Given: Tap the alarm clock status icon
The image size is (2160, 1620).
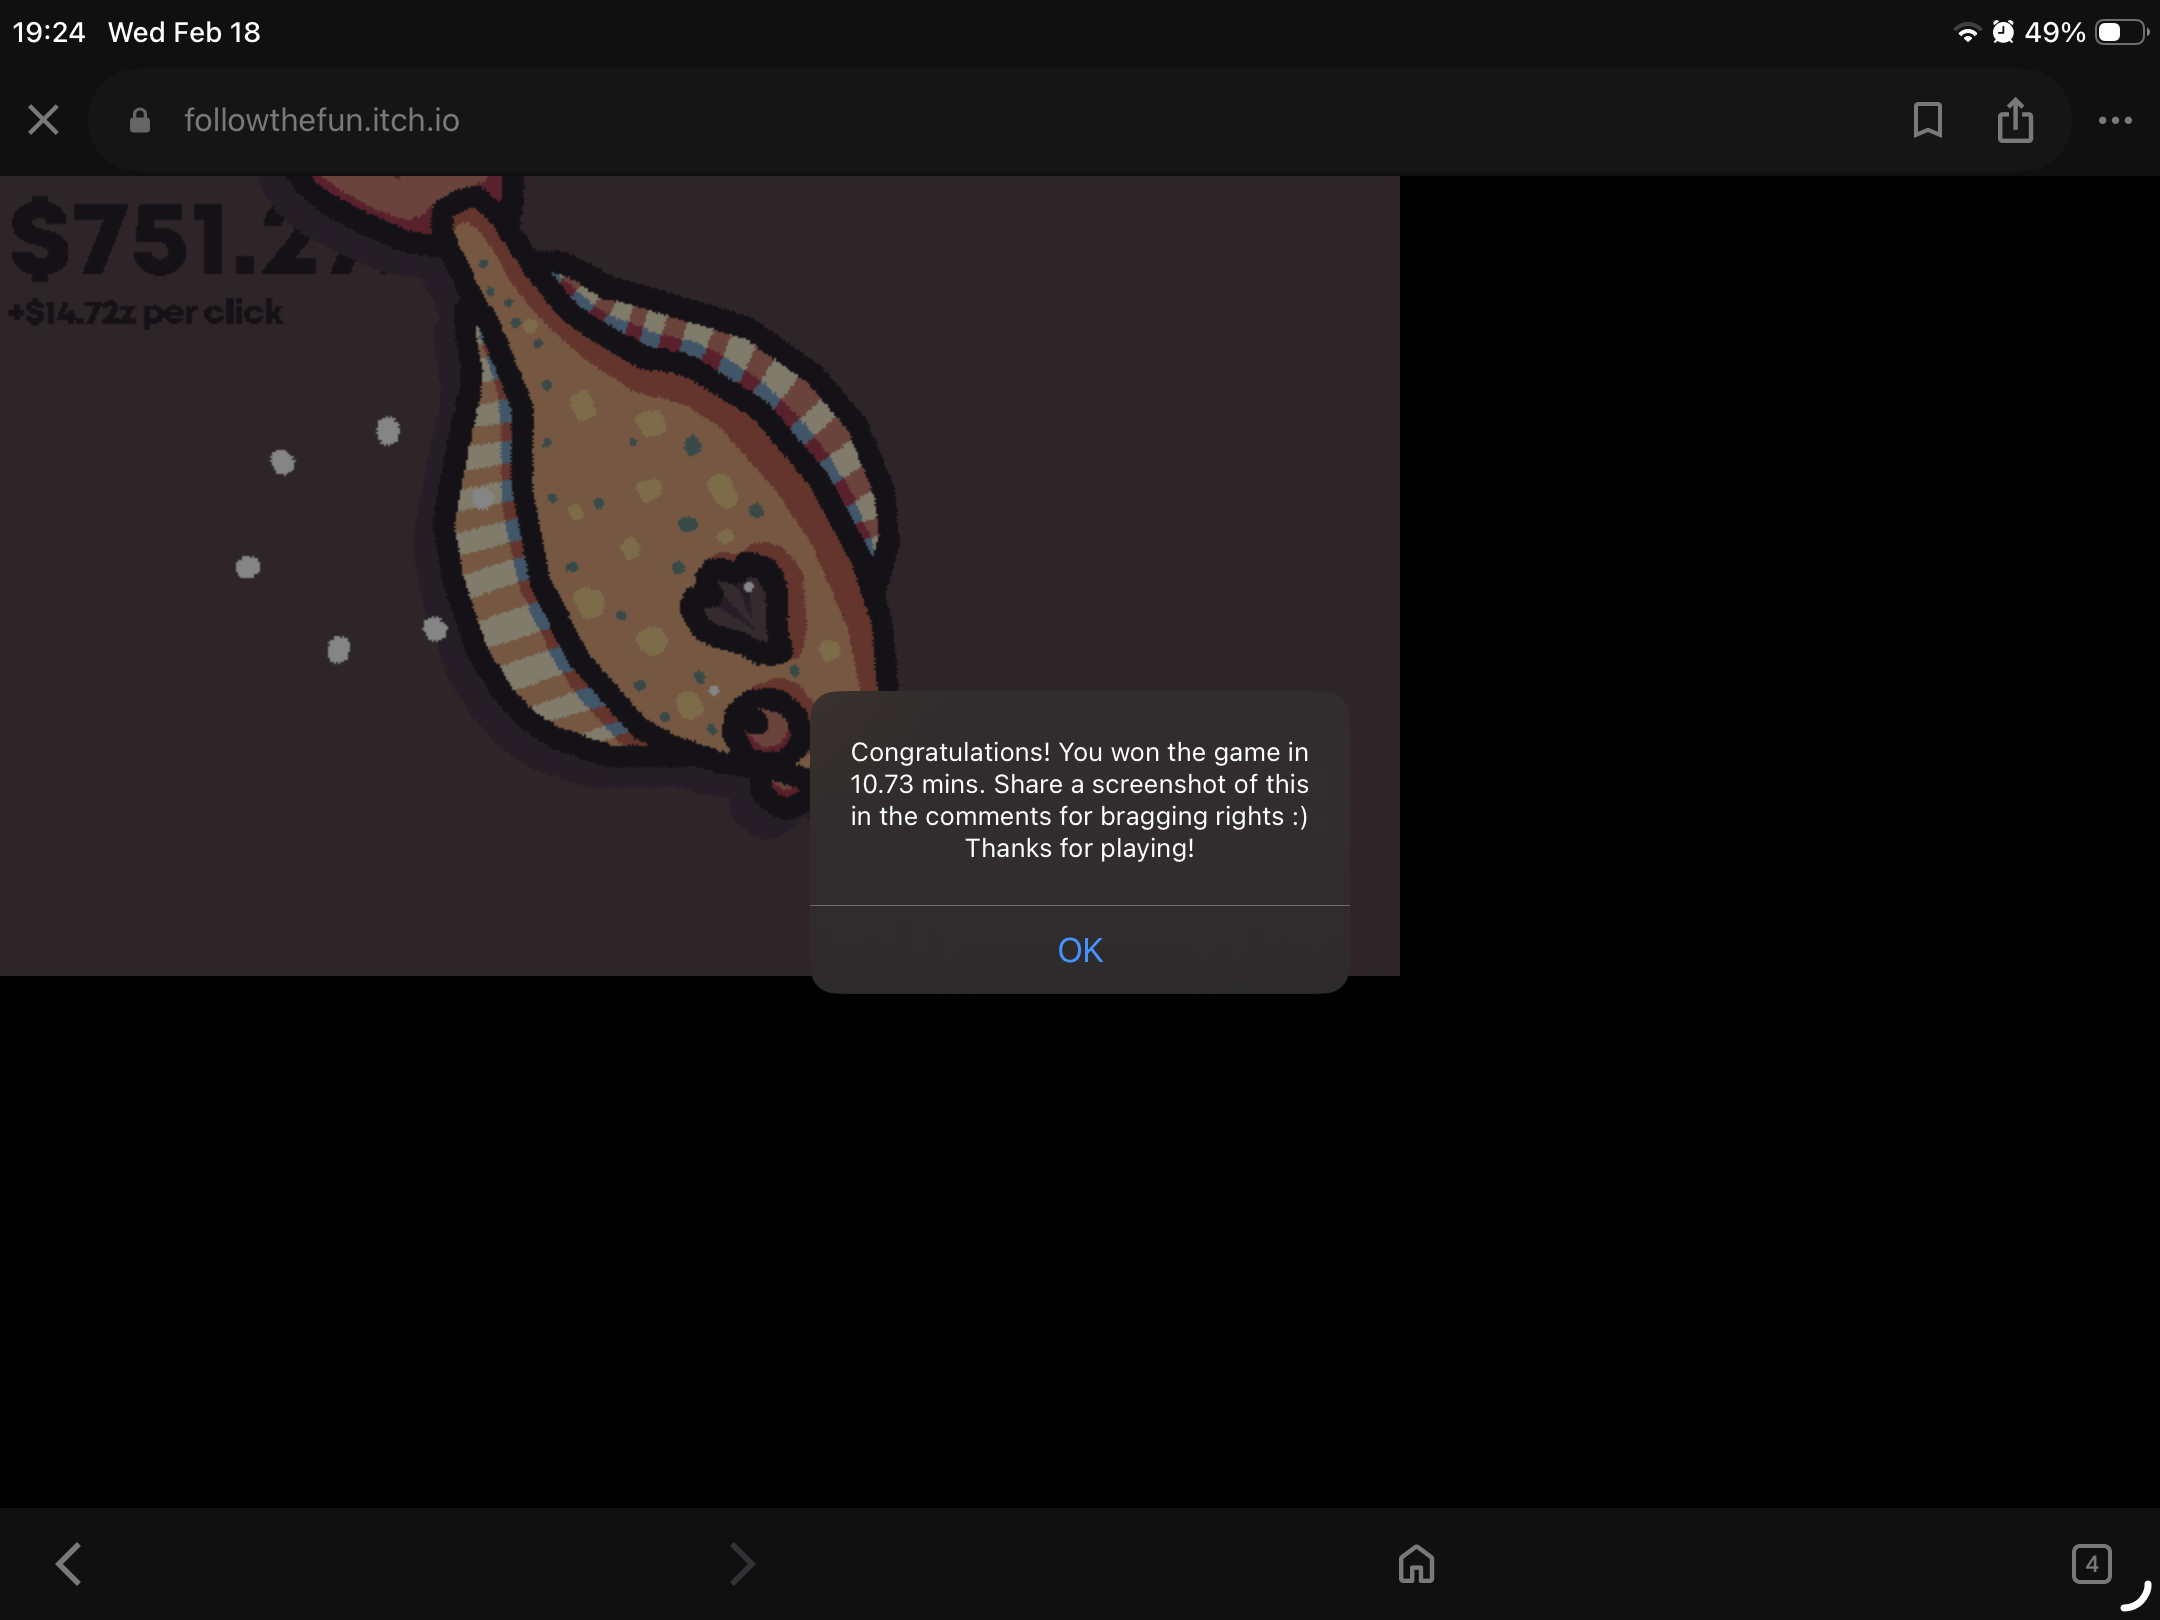Looking at the screenshot, I should click(2003, 33).
